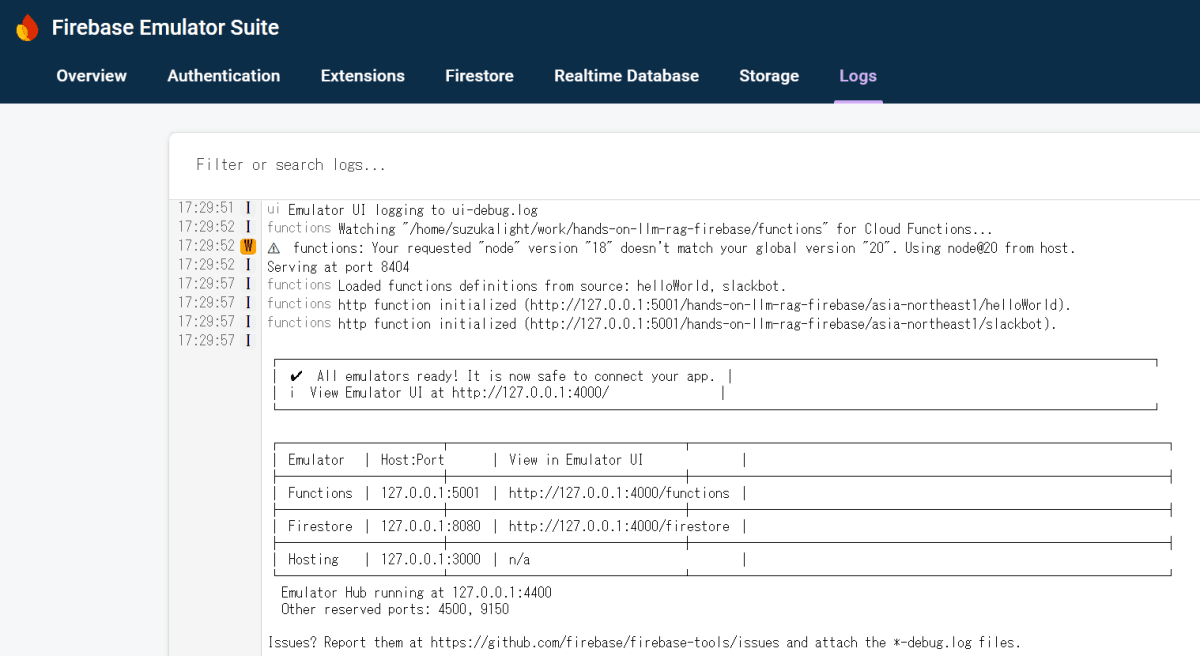Click the Firebase flame logo icon

(x=28, y=28)
